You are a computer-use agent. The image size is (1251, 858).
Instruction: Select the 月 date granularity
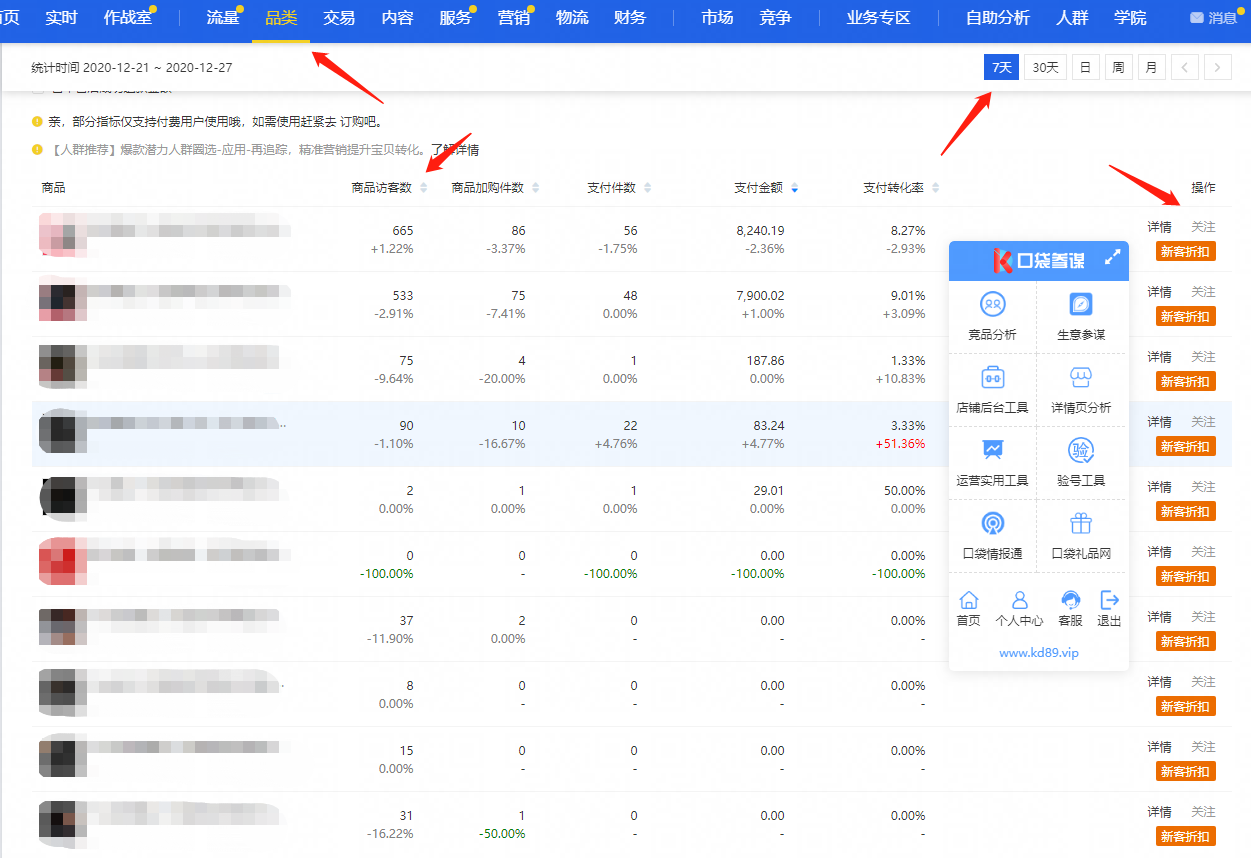tap(1151, 67)
